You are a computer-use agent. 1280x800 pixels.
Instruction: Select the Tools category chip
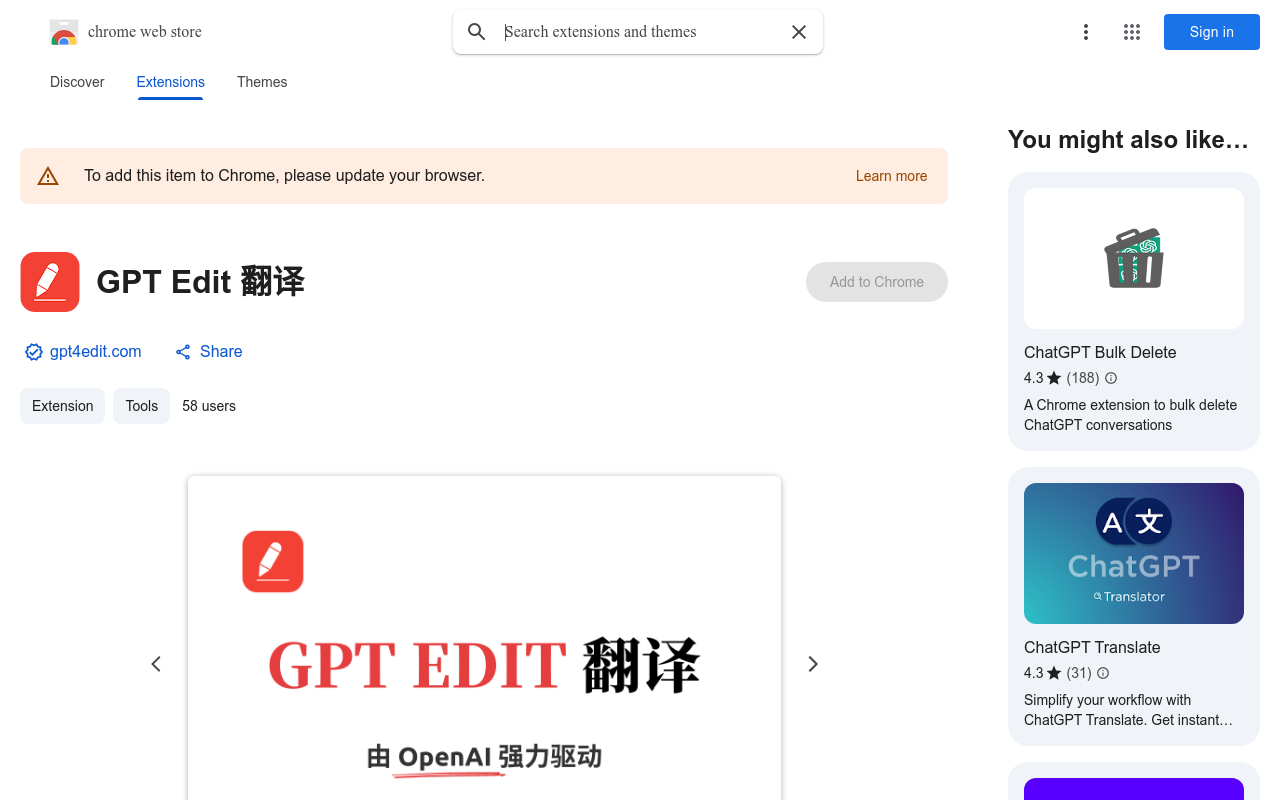tap(142, 406)
